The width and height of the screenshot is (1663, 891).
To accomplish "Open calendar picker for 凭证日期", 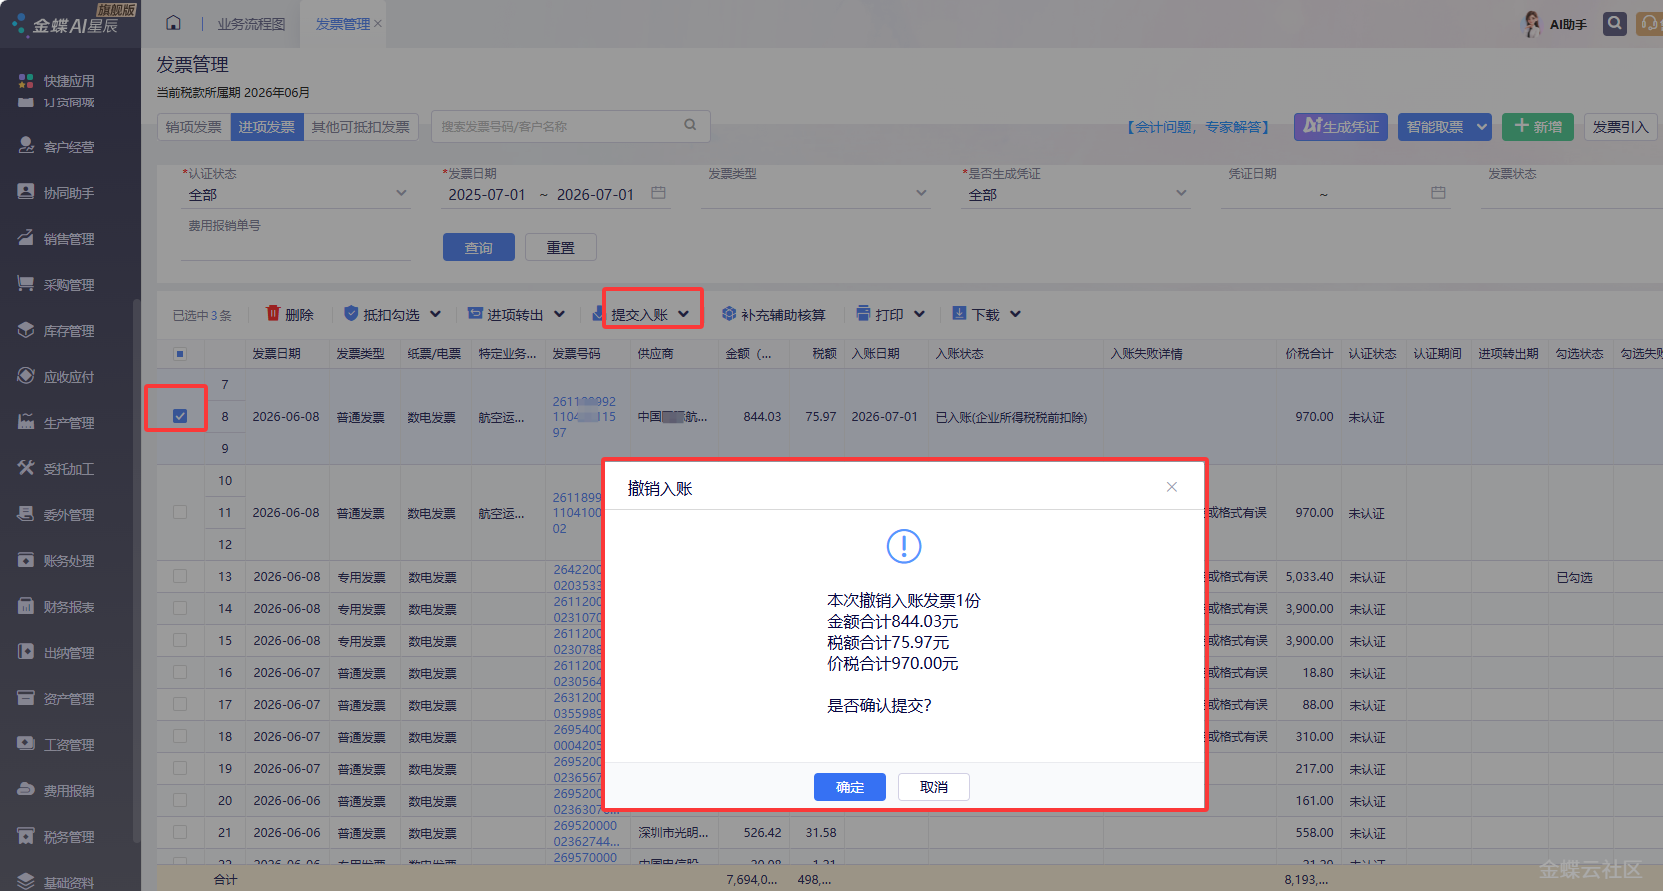I will tap(1438, 193).
